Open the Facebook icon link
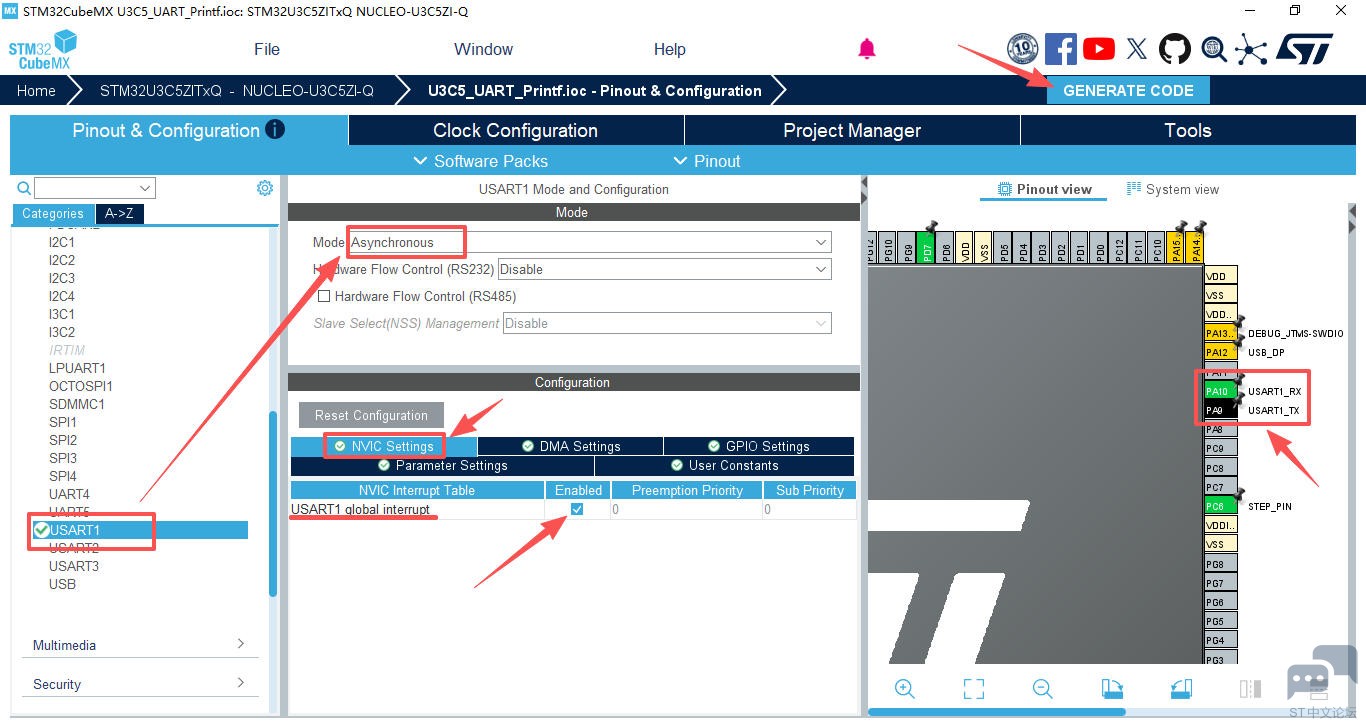1366x728 pixels. tap(1060, 49)
